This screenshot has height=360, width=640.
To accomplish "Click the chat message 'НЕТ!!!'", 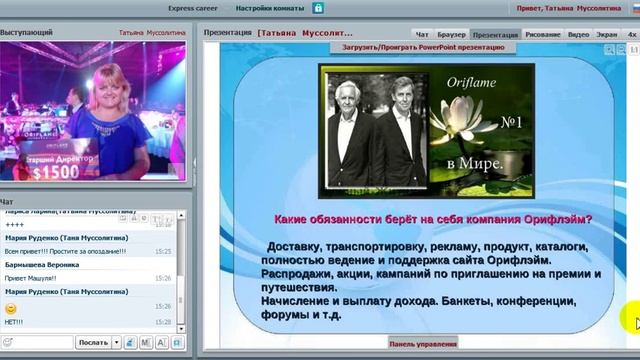I will click(13, 322).
